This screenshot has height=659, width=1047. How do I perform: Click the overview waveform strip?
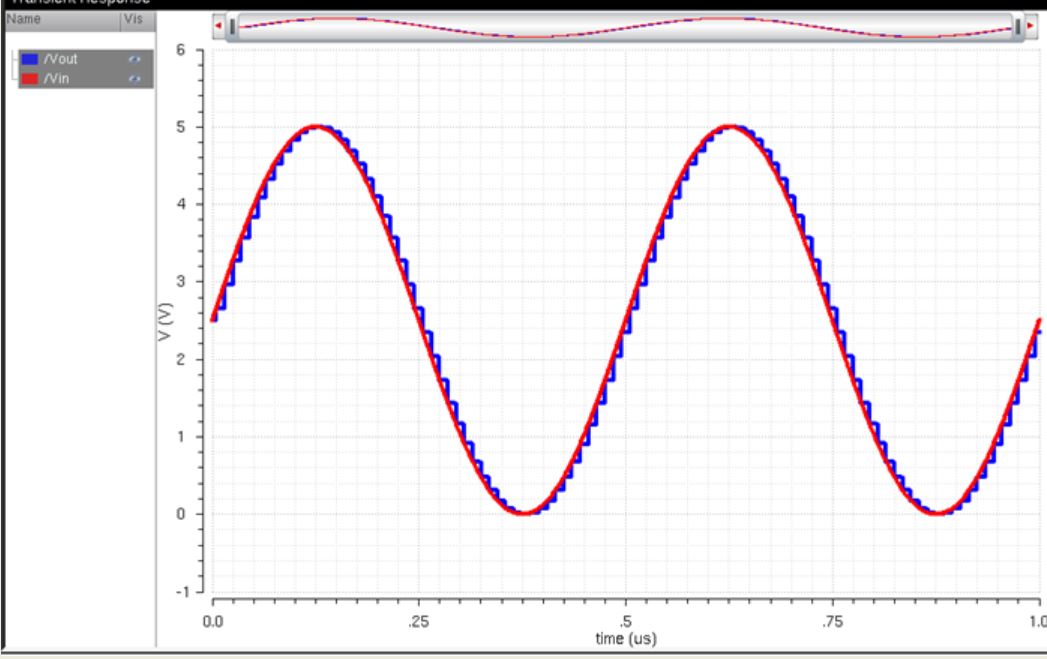625,27
